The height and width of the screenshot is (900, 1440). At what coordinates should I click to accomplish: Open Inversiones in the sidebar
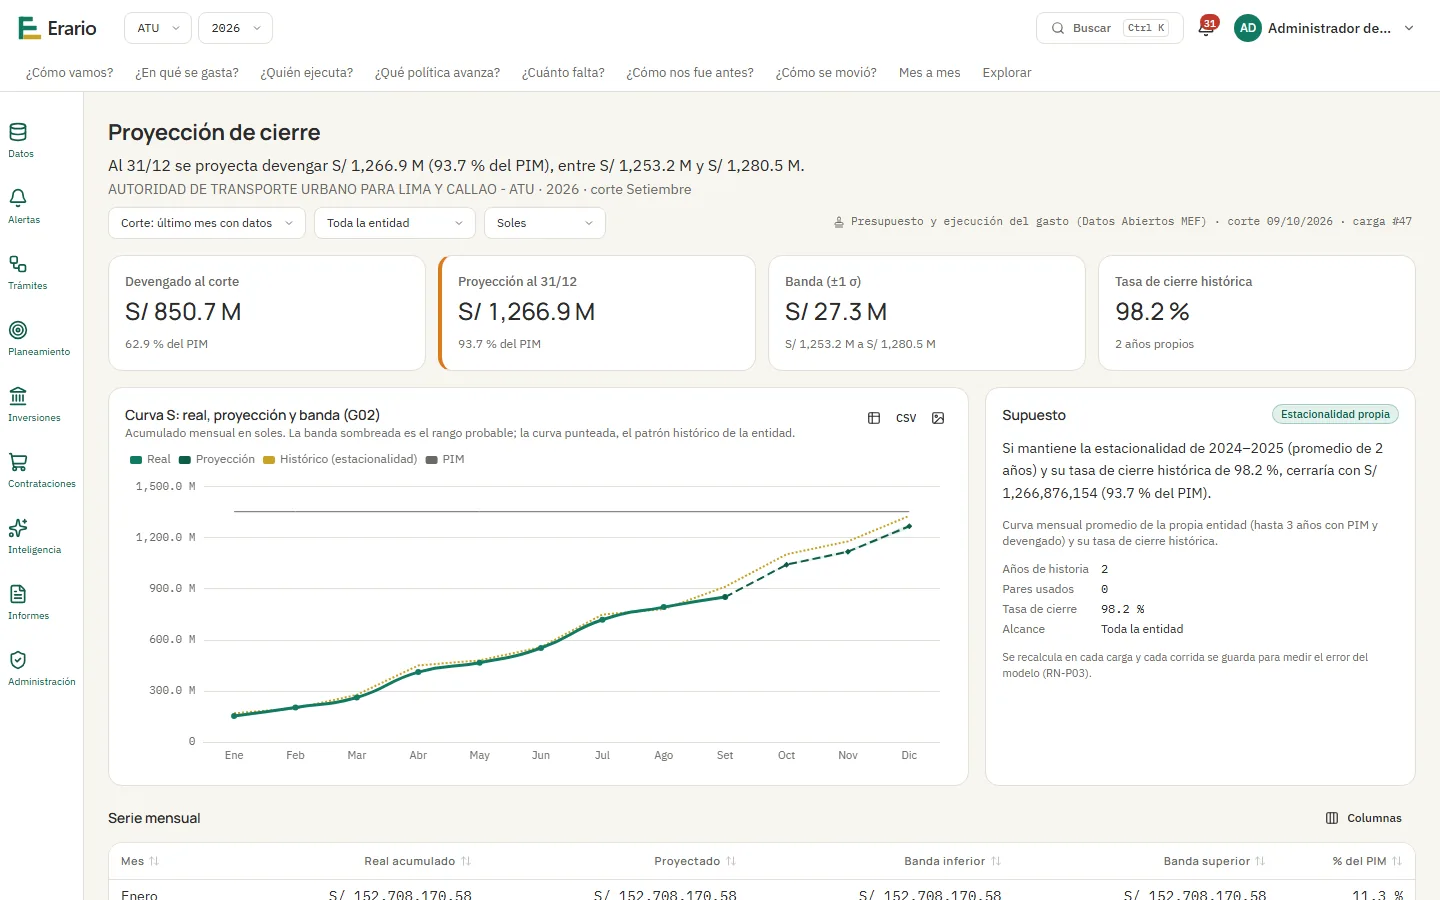pos(34,404)
